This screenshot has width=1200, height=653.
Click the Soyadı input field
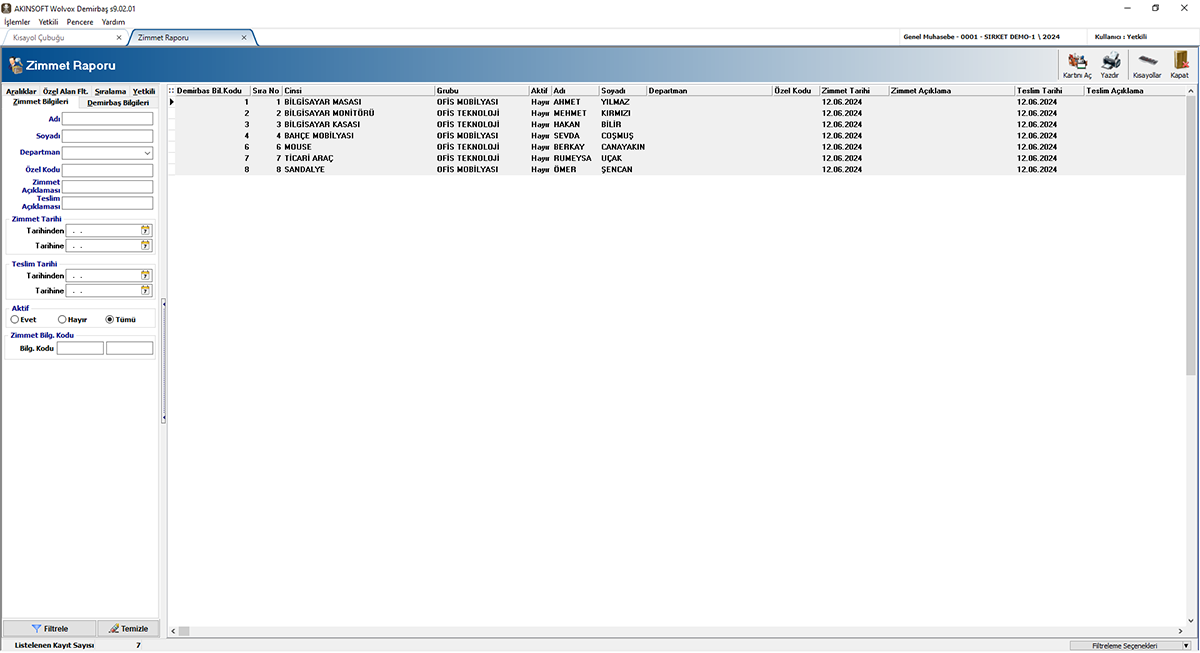(x=107, y=136)
